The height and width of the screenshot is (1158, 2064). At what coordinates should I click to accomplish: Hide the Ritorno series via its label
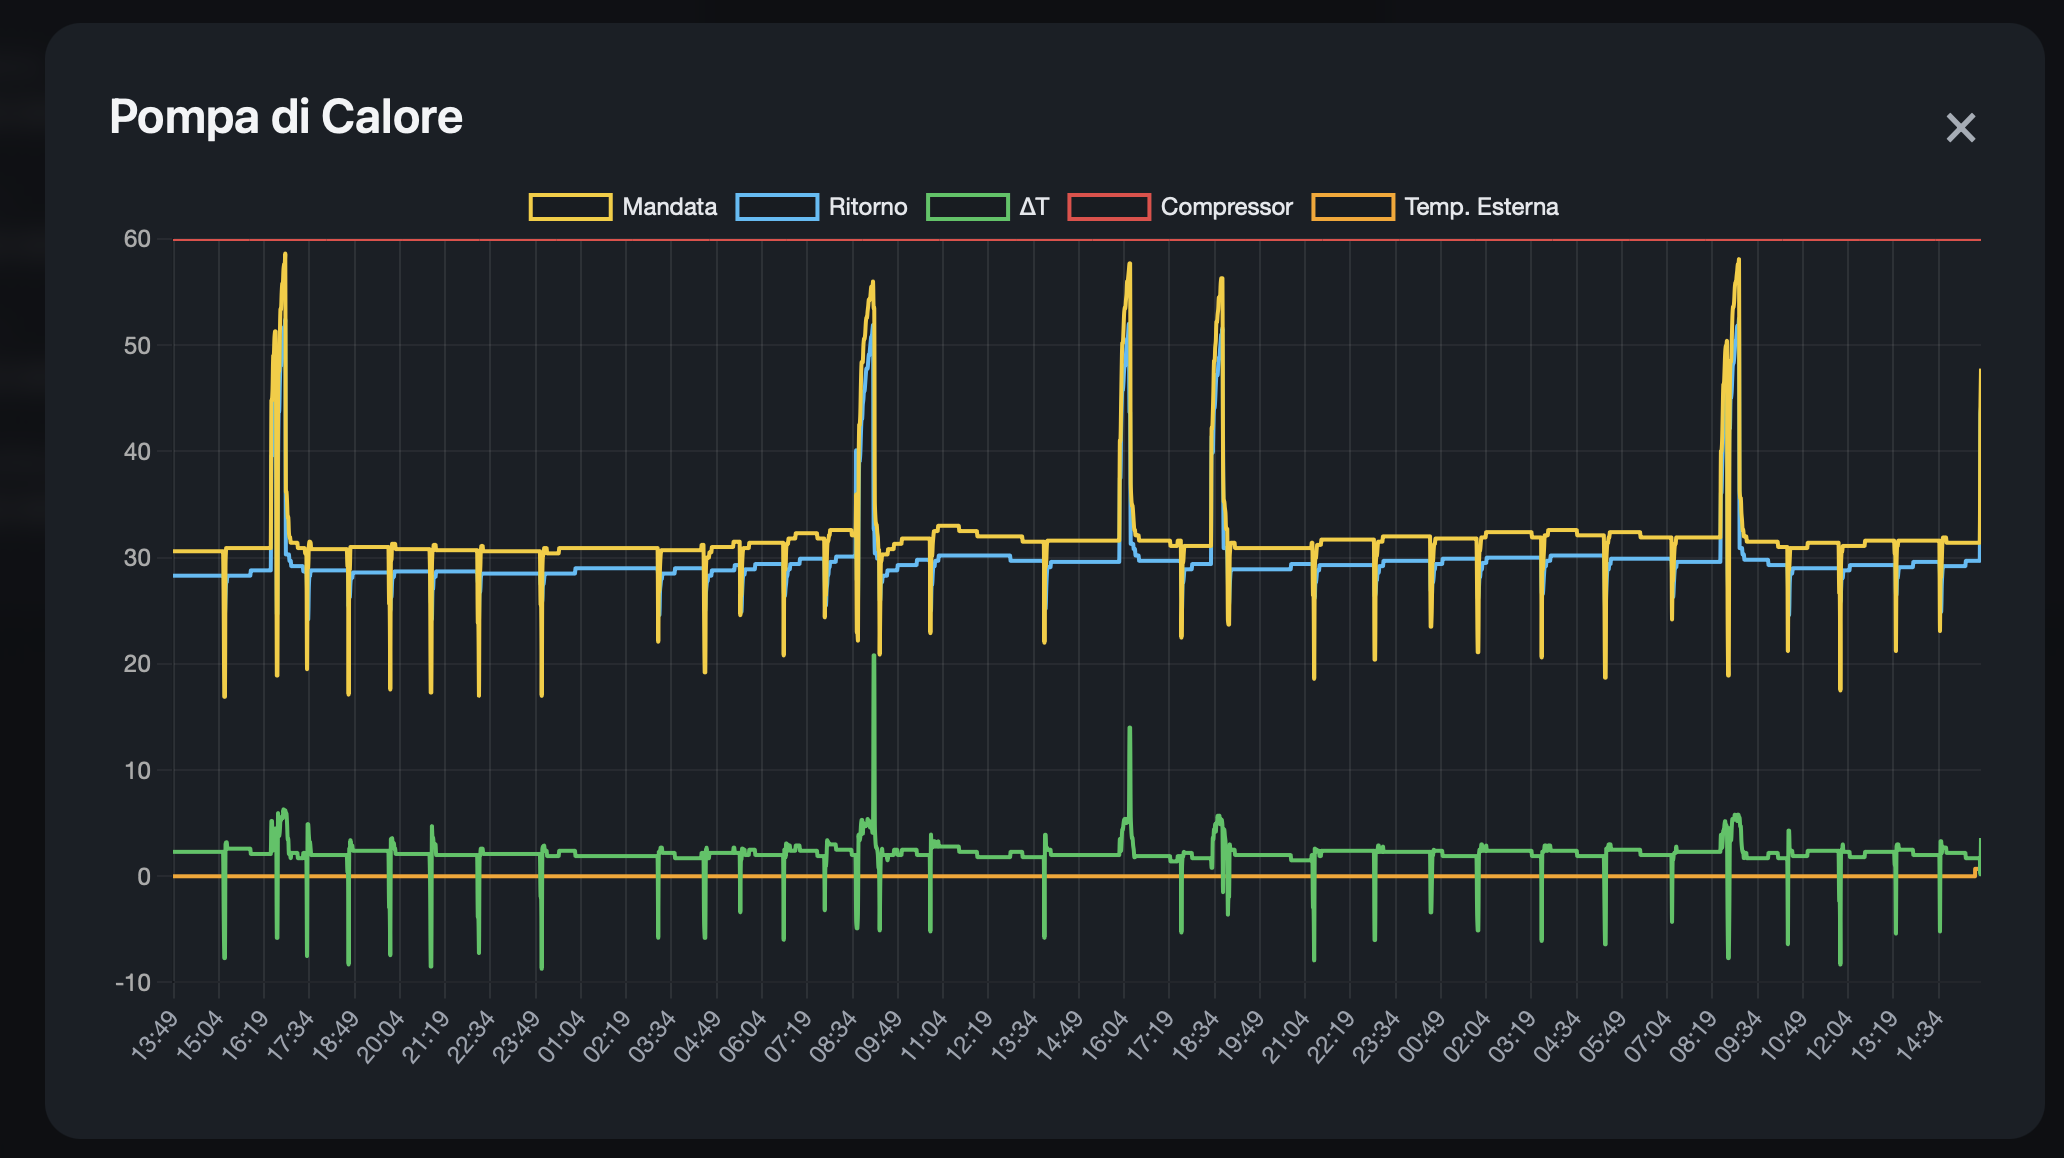867,207
